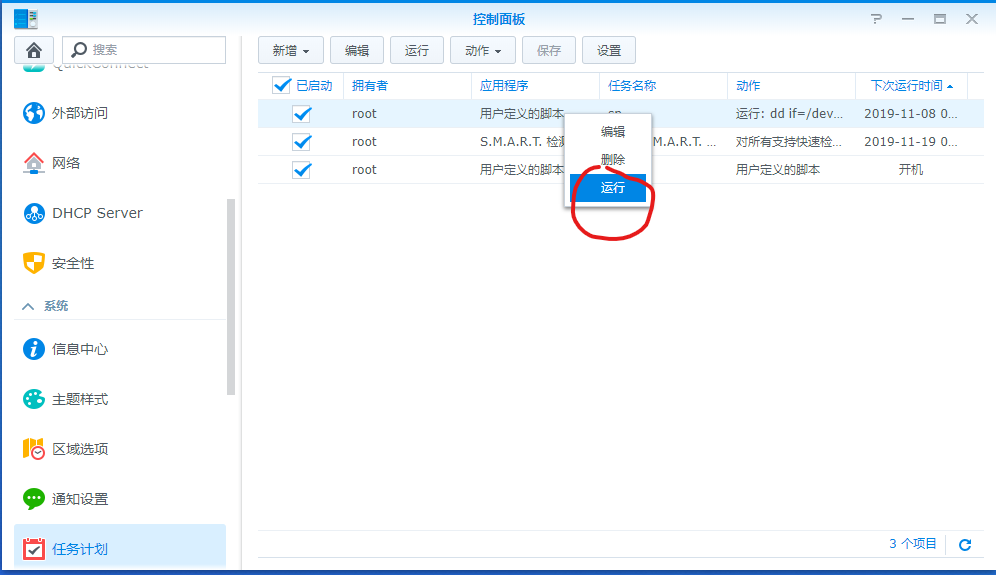Click the 运行 (Run) toolbar button
This screenshot has width=996, height=575.
tap(417, 50)
